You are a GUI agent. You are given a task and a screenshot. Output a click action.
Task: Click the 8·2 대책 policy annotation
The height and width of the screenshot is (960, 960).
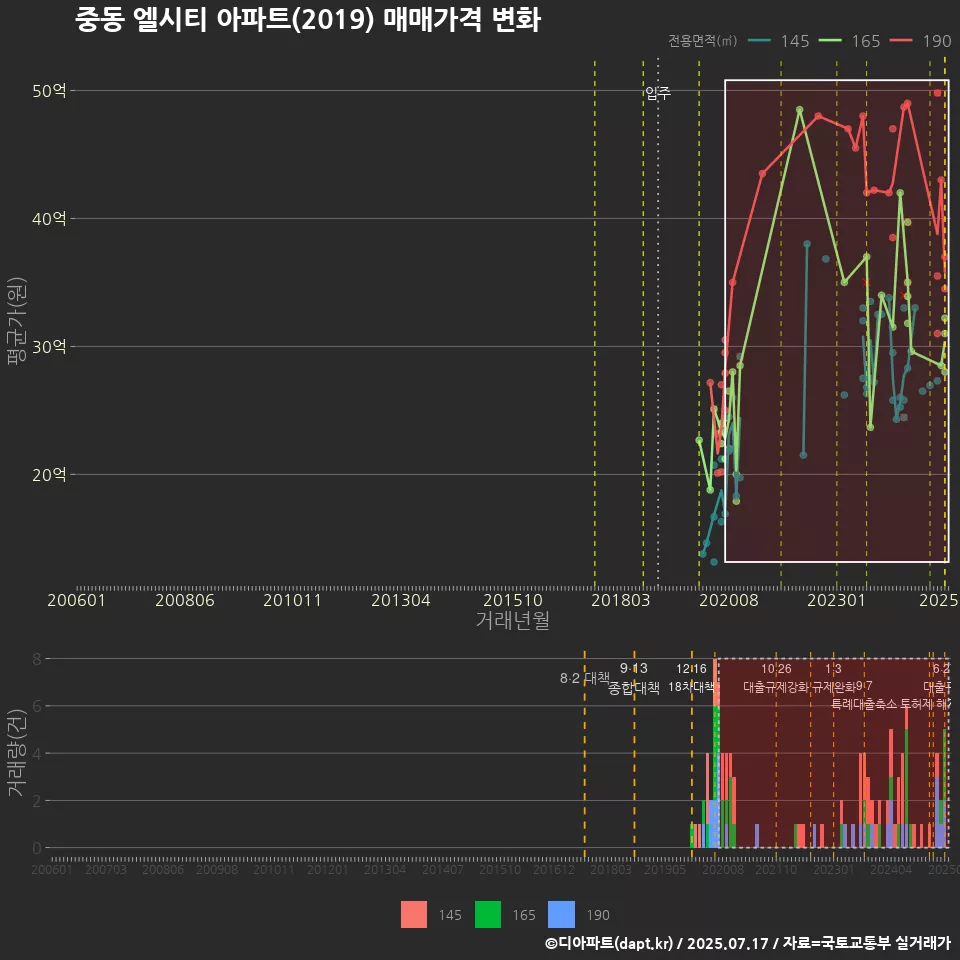coord(585,678)
